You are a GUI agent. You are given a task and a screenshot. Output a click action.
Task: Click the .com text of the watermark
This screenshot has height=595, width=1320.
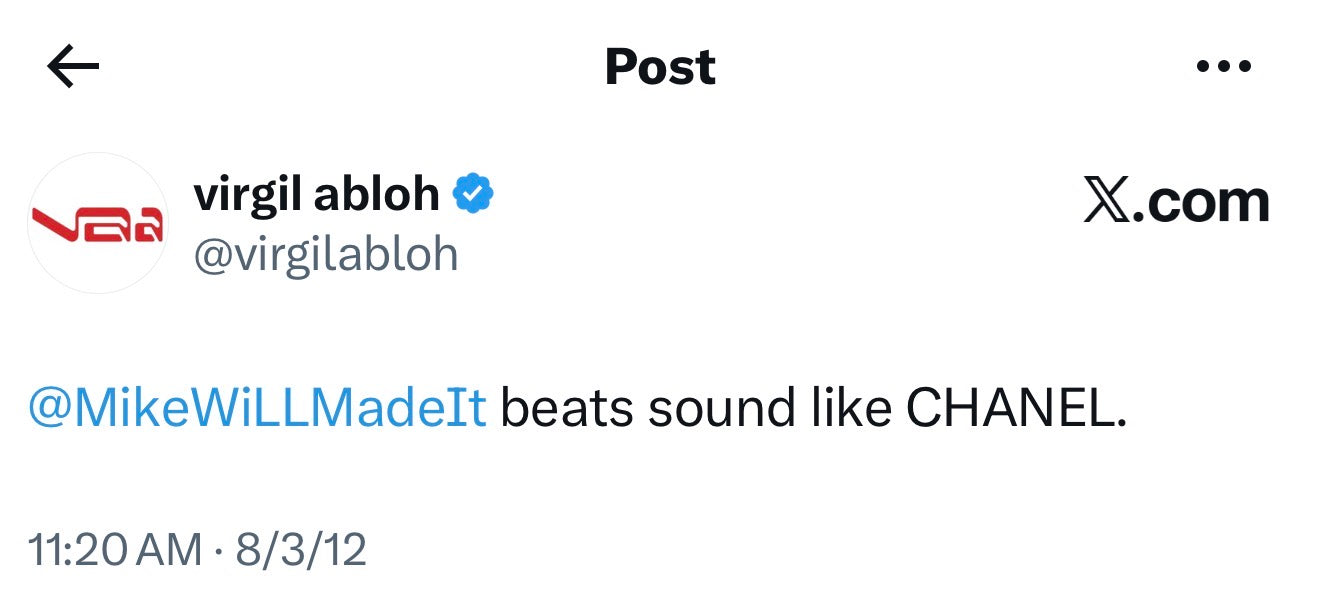1207,203
